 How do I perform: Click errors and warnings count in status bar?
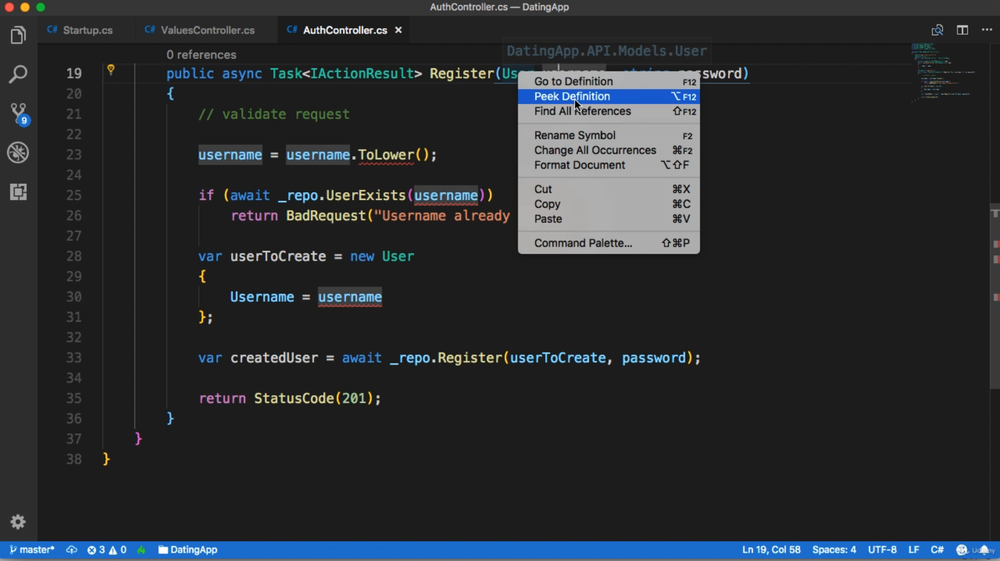107,550
